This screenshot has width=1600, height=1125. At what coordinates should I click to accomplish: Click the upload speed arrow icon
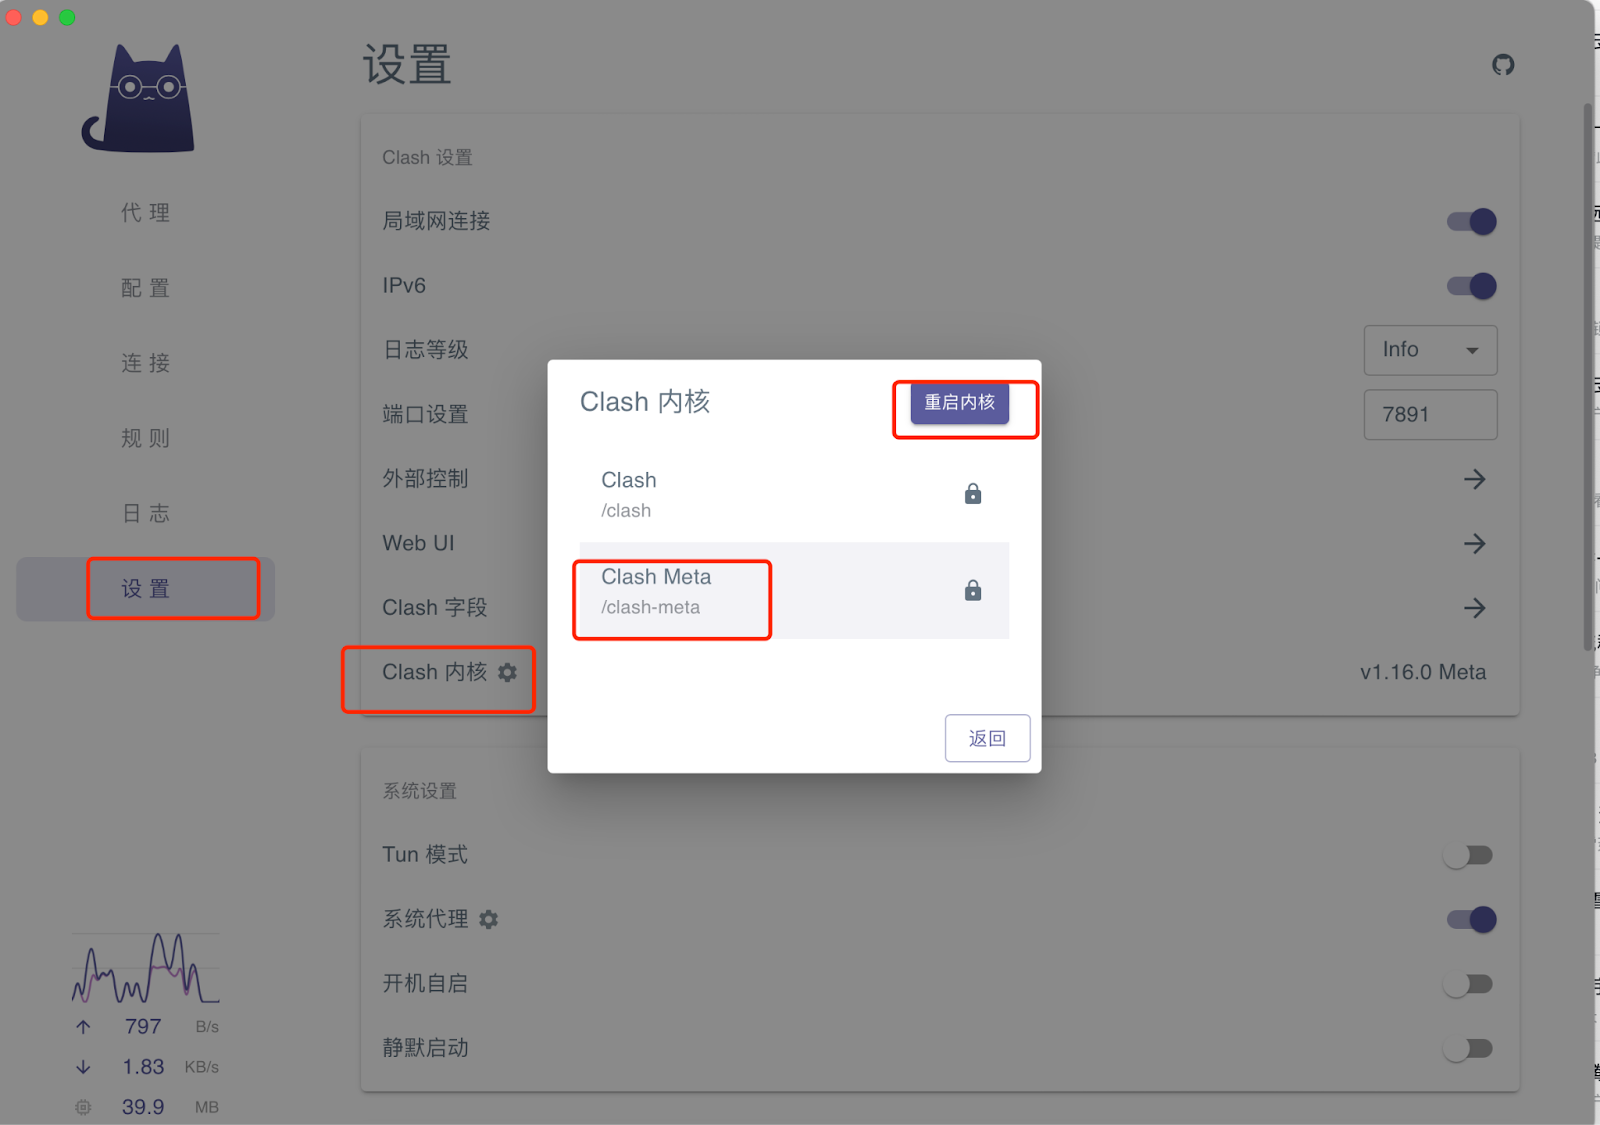pyautogui.click(x=83, y=1027)
